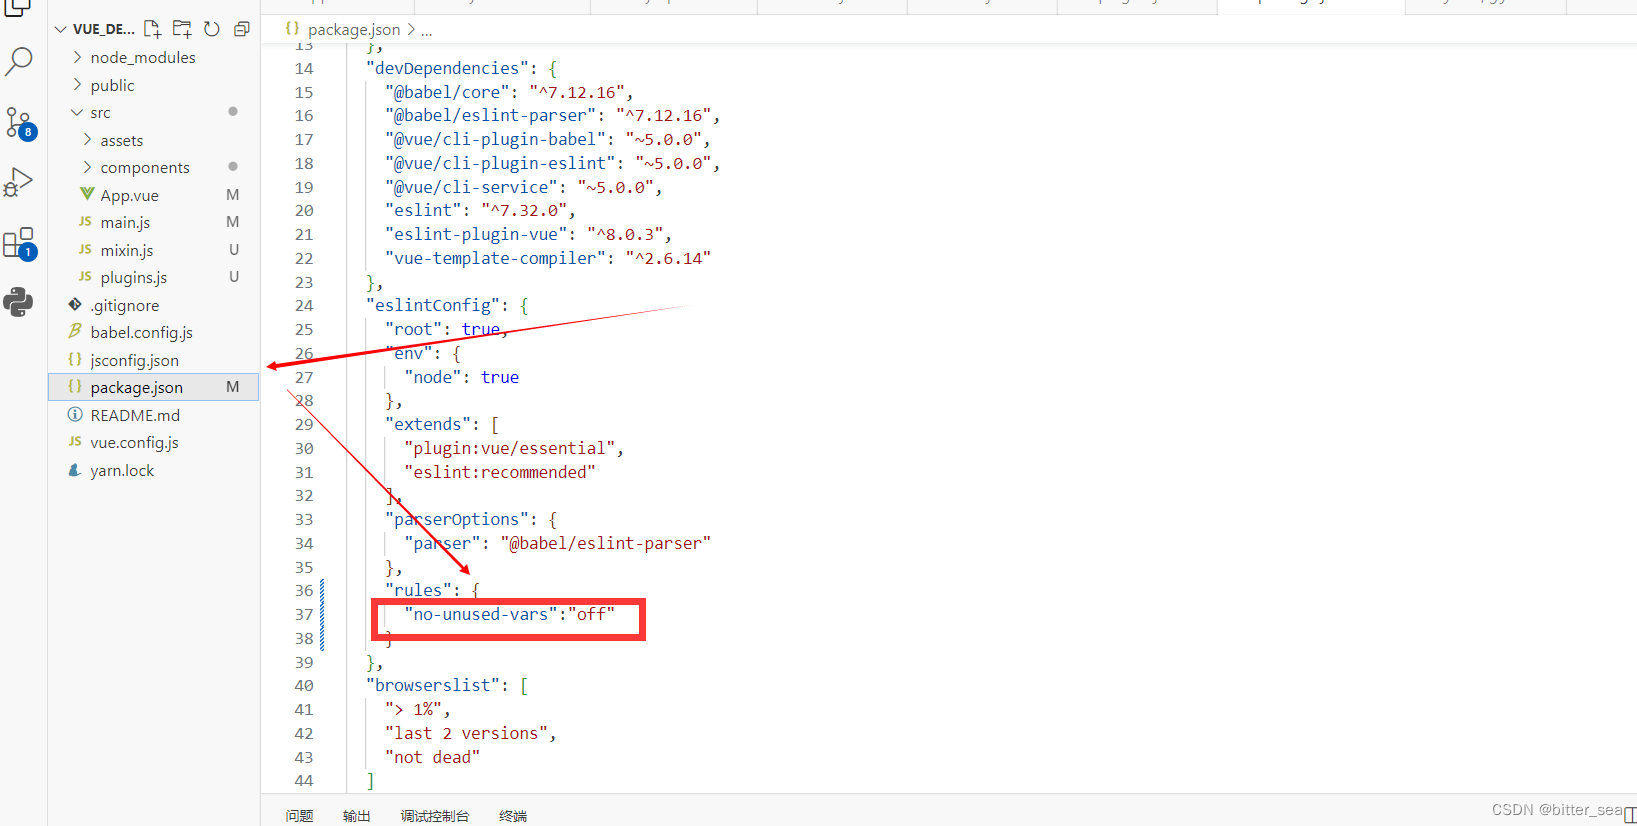
Task: Click "node": true on line 27
Action: coord(461,377)
